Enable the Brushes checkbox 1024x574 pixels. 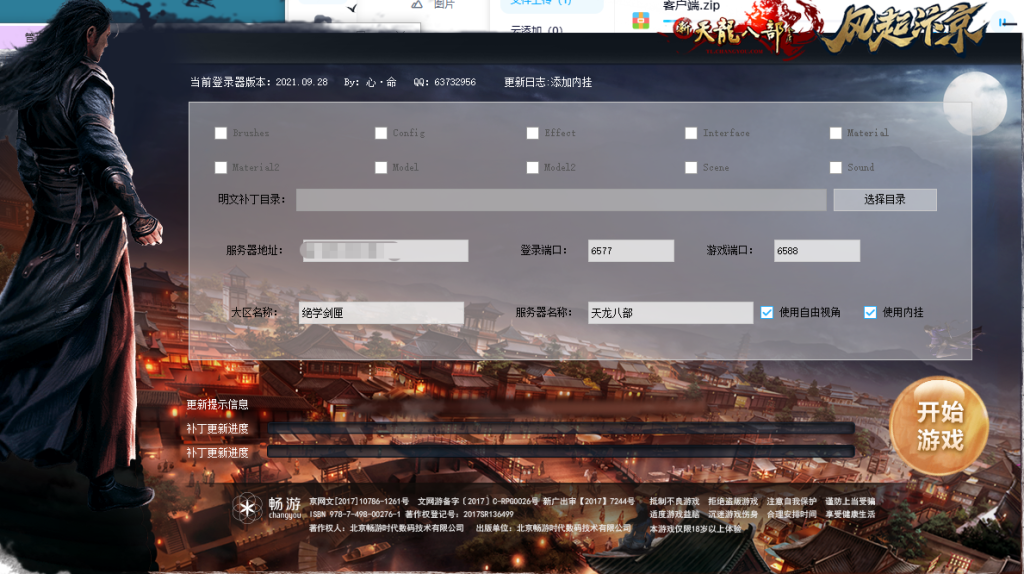click(221, 133)
